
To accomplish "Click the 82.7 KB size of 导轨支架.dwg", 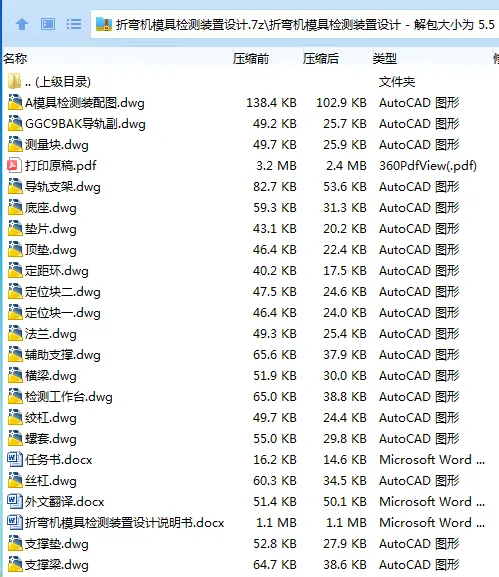I will 275,187.
